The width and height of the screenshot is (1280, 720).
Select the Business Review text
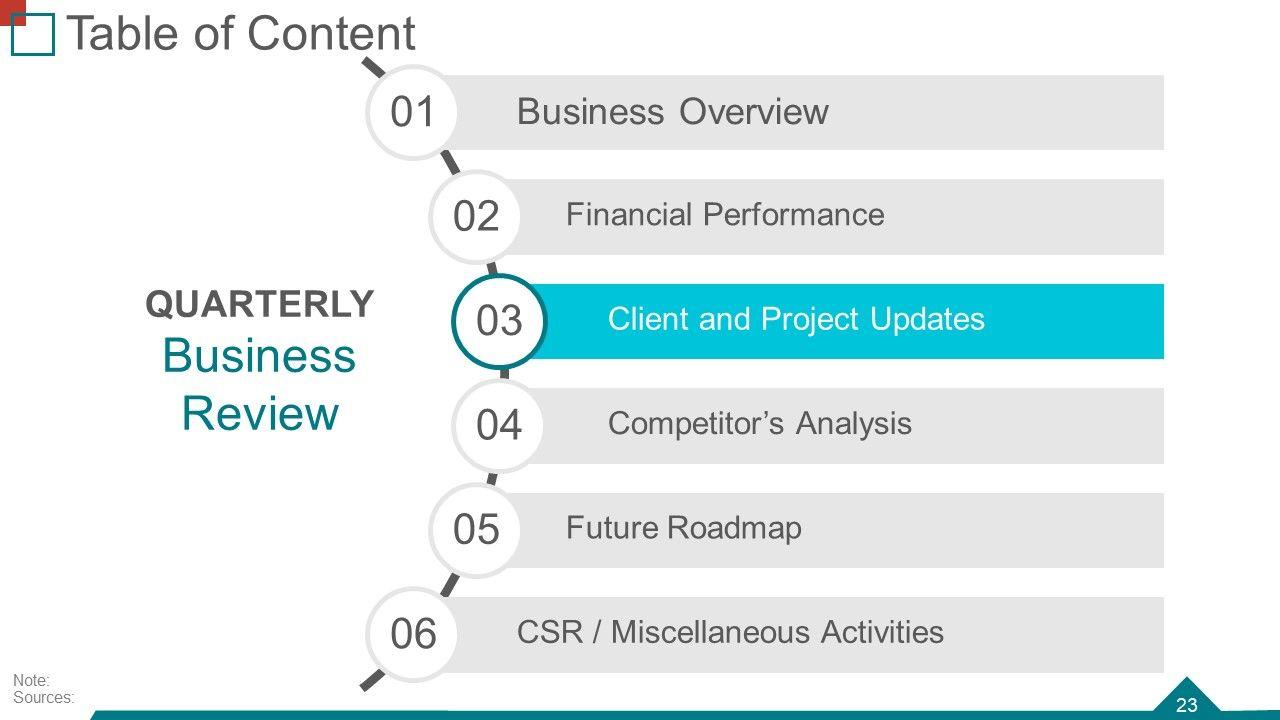coord(259,385)
